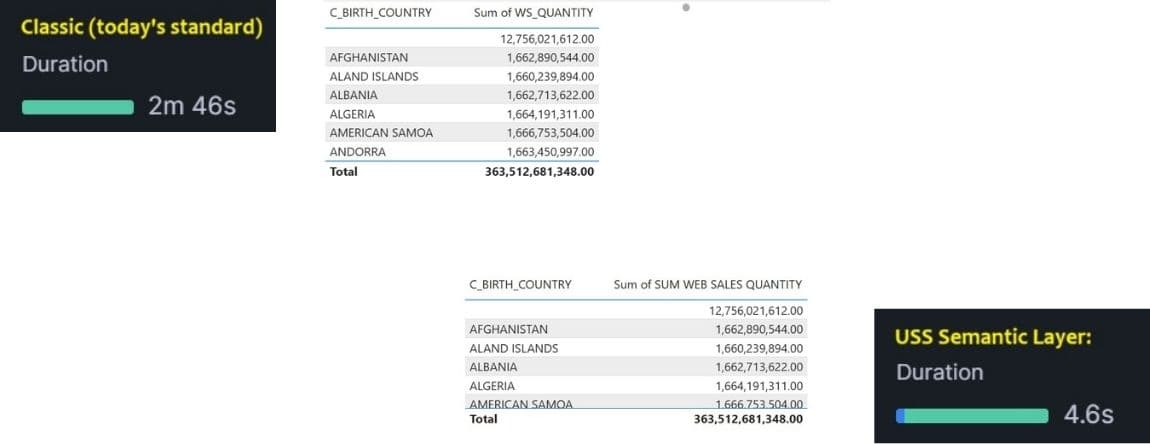Click the "Classic (today's standard)" title
The width and height of the screenshot is (1150, 444).
141,28
